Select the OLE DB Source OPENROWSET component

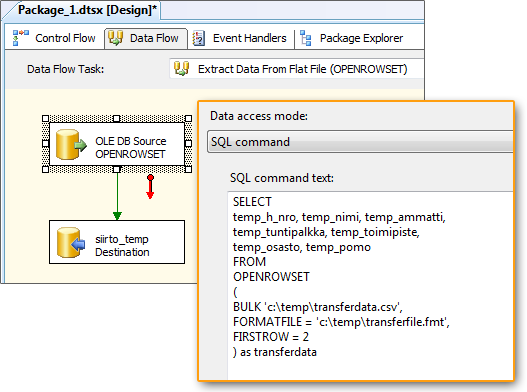[117, 144]
